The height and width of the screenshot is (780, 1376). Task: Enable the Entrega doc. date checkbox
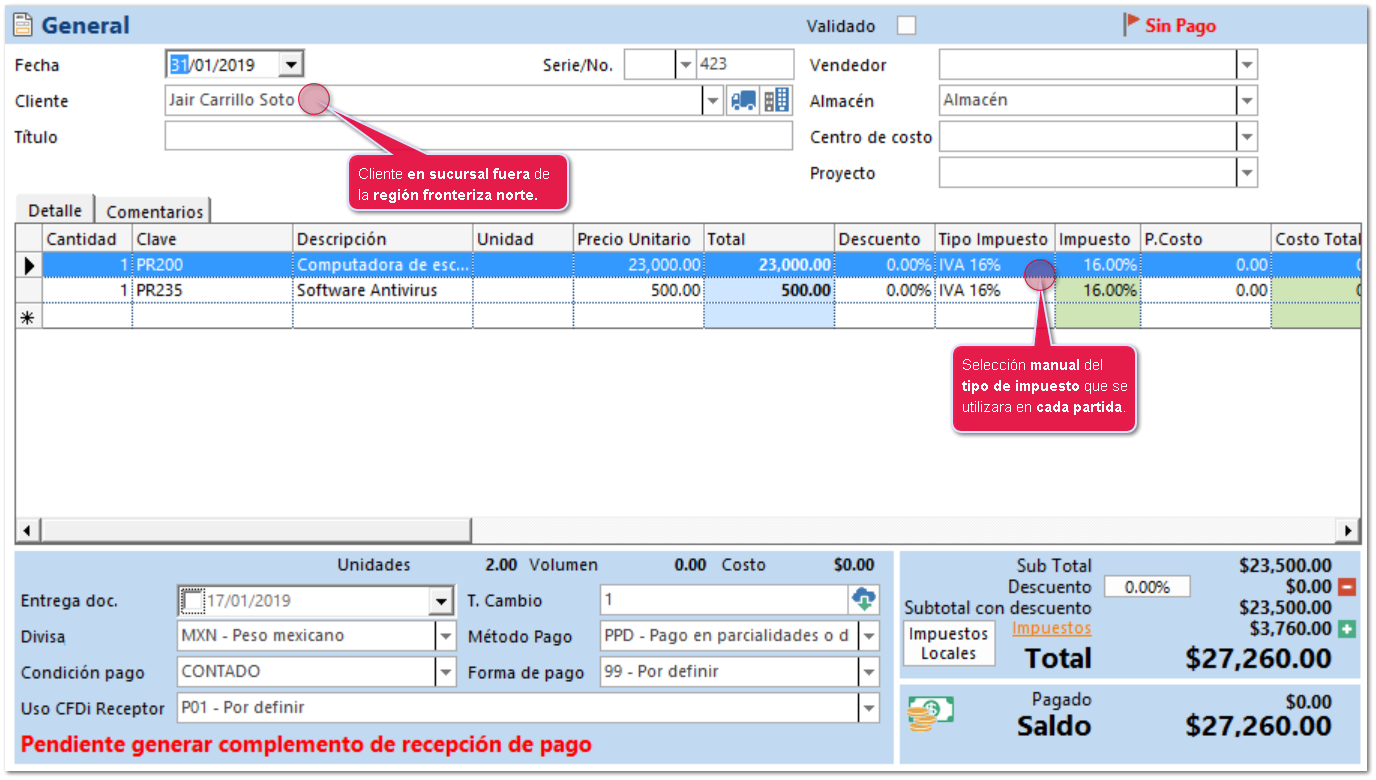tap(191, 601)
